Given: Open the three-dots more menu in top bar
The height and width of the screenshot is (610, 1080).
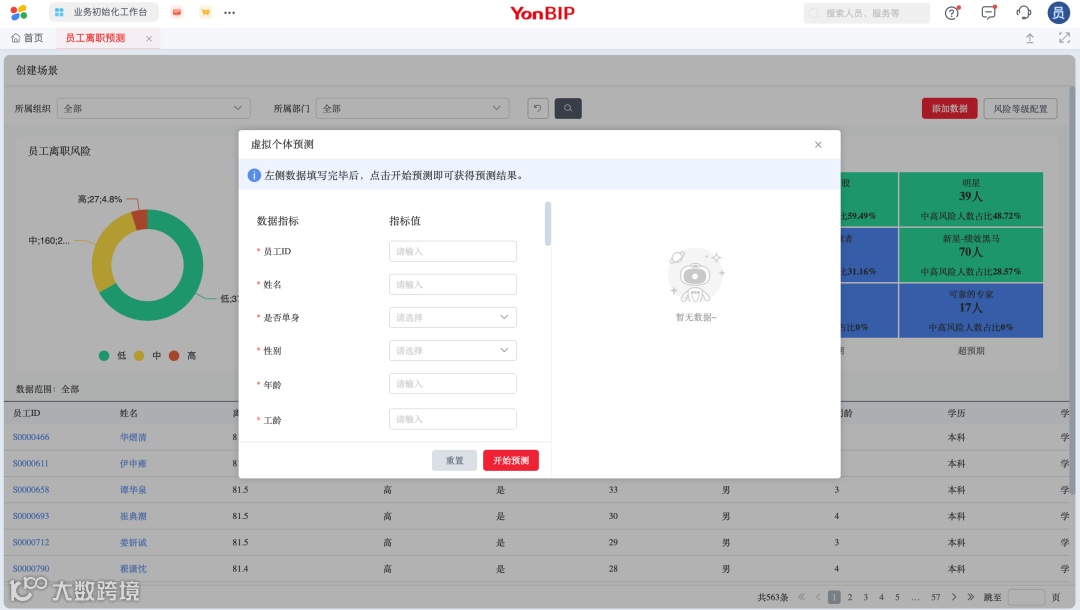Looking at the screenshot, I should point(229,12).
